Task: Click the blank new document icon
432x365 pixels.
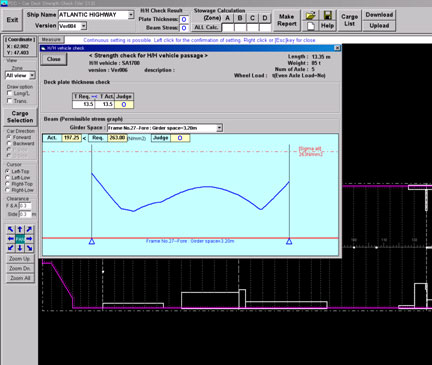Action: click(310, 26)
